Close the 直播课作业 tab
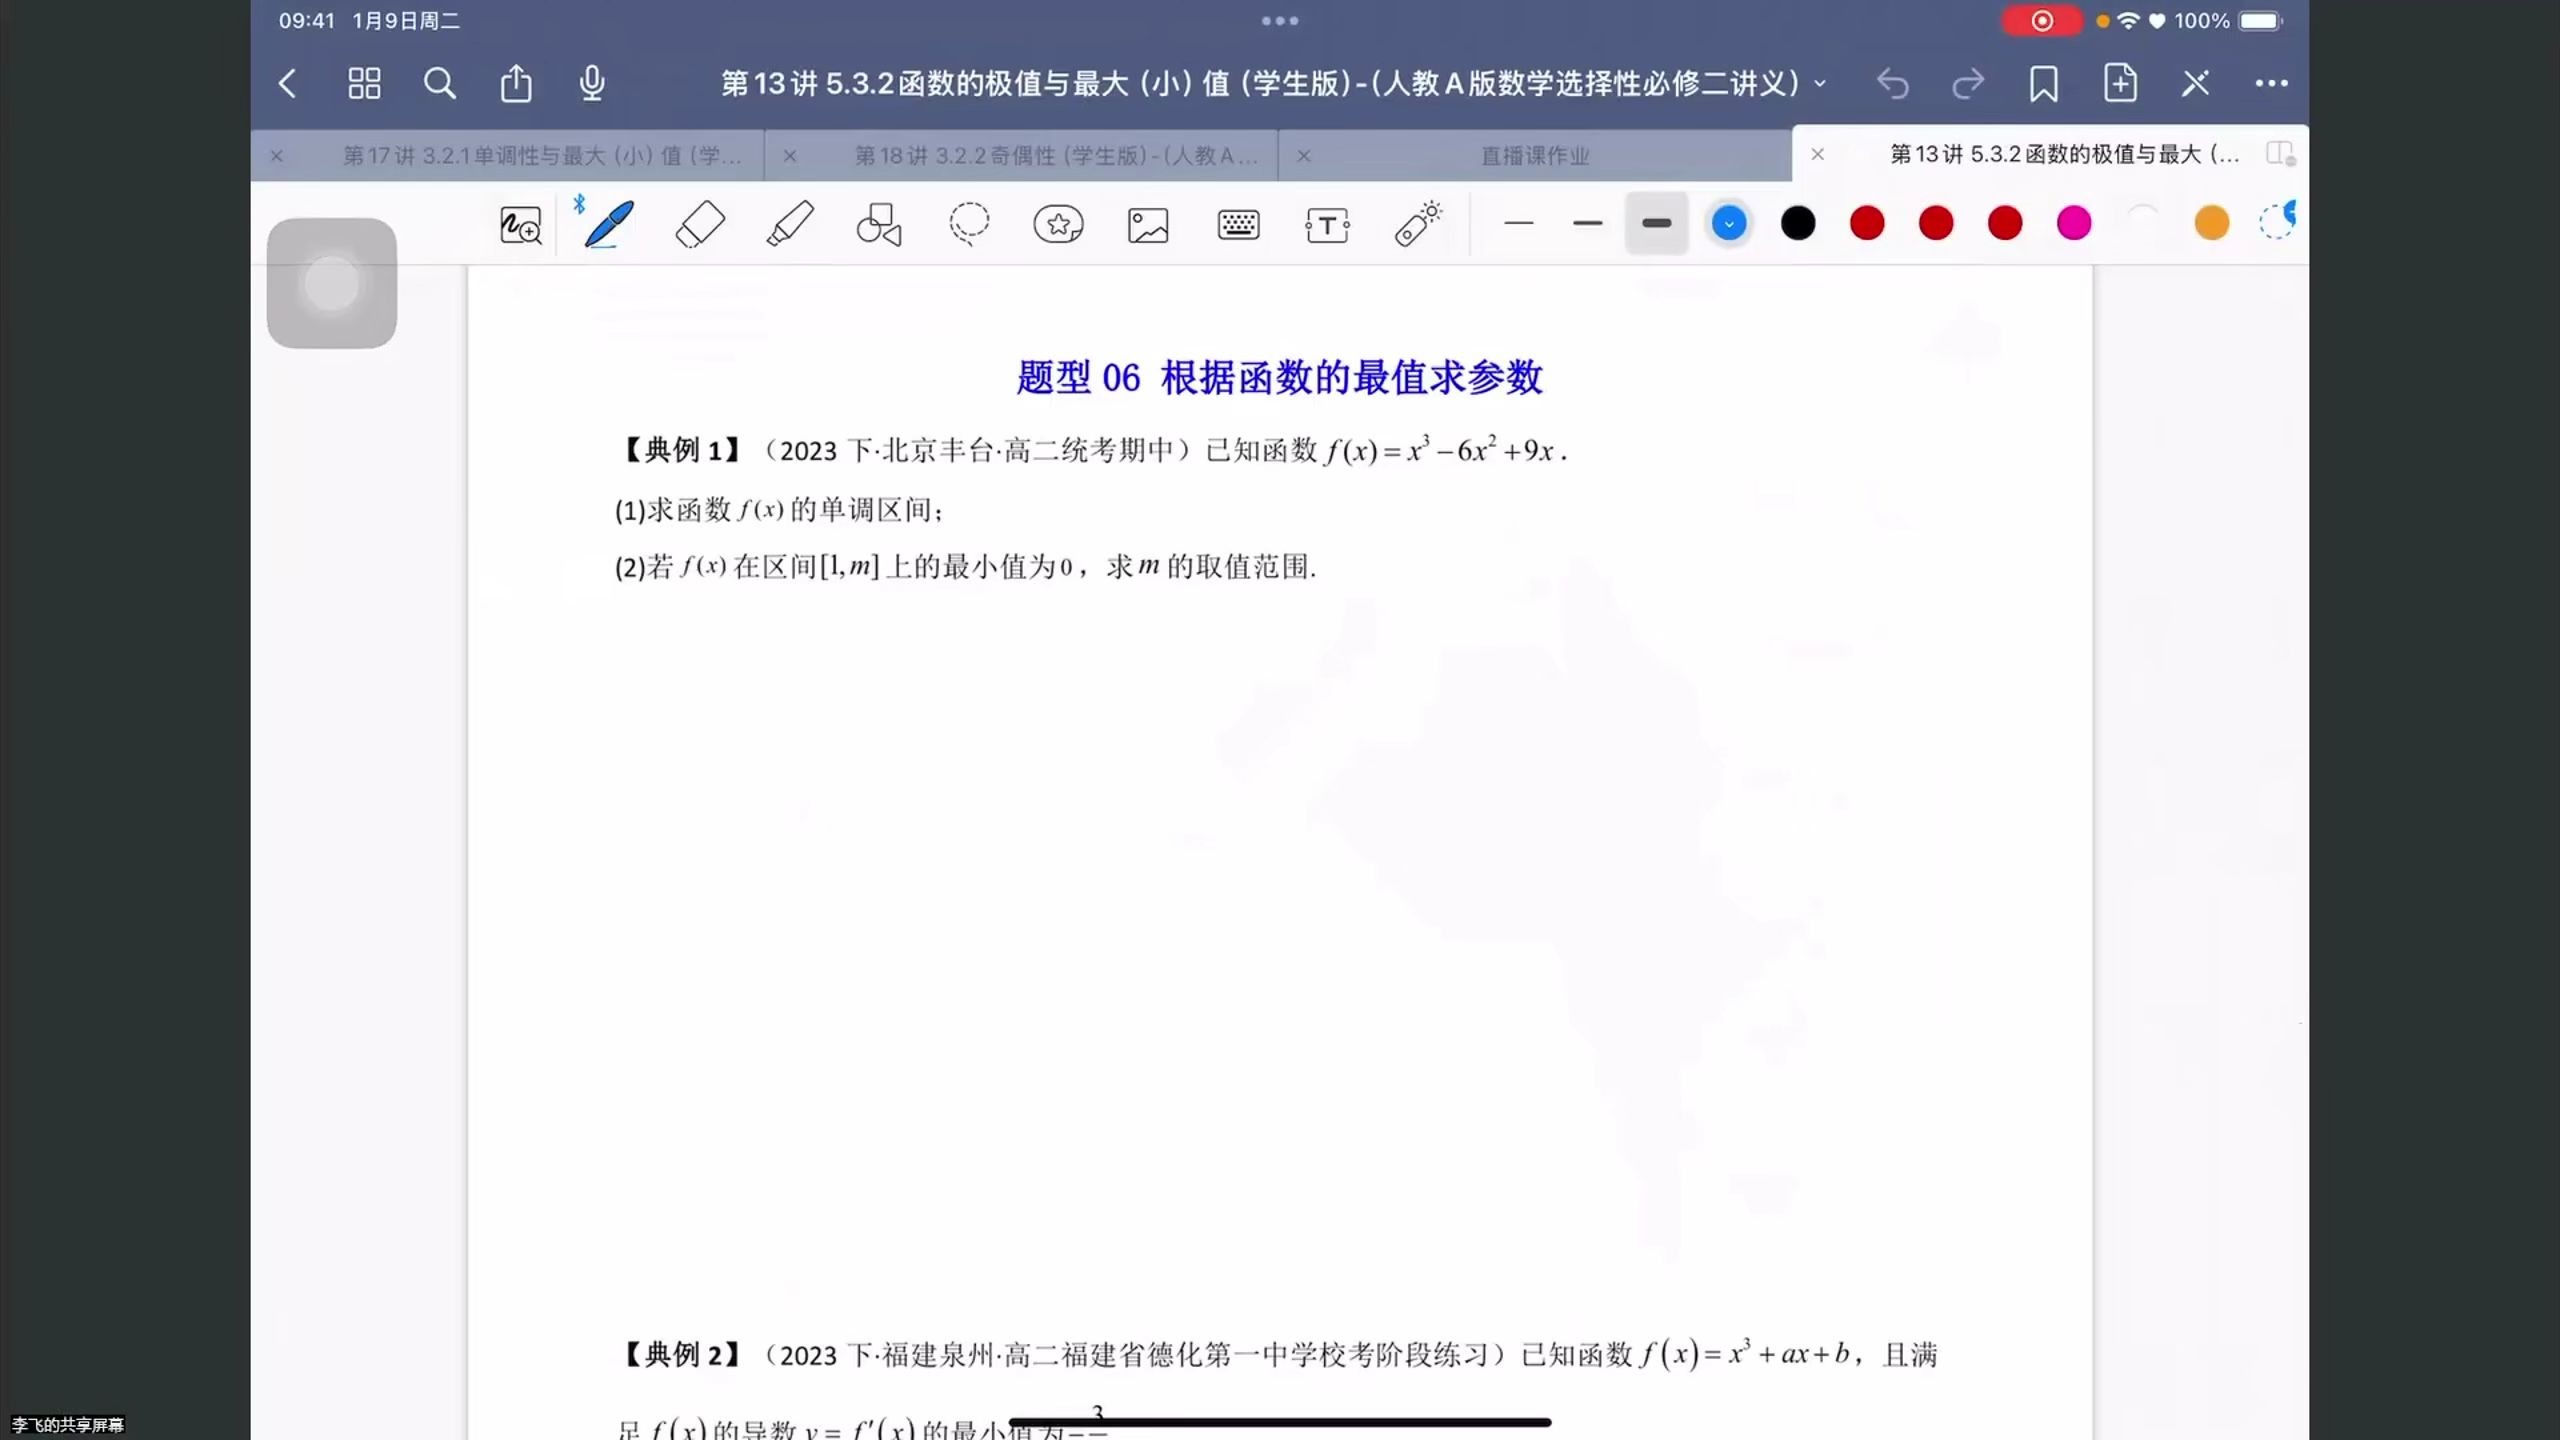 pyautogui.click(x=1304, y=156)
